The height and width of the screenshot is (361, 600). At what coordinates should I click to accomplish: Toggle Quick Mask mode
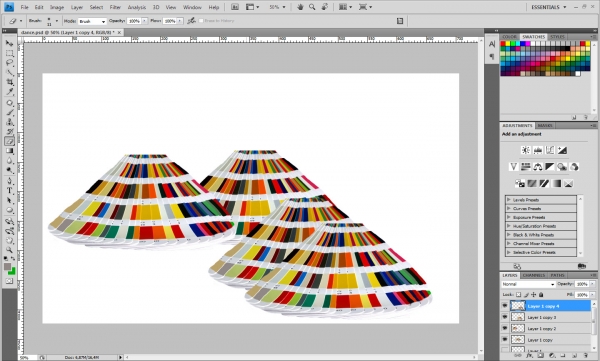[x=9, y=281]
